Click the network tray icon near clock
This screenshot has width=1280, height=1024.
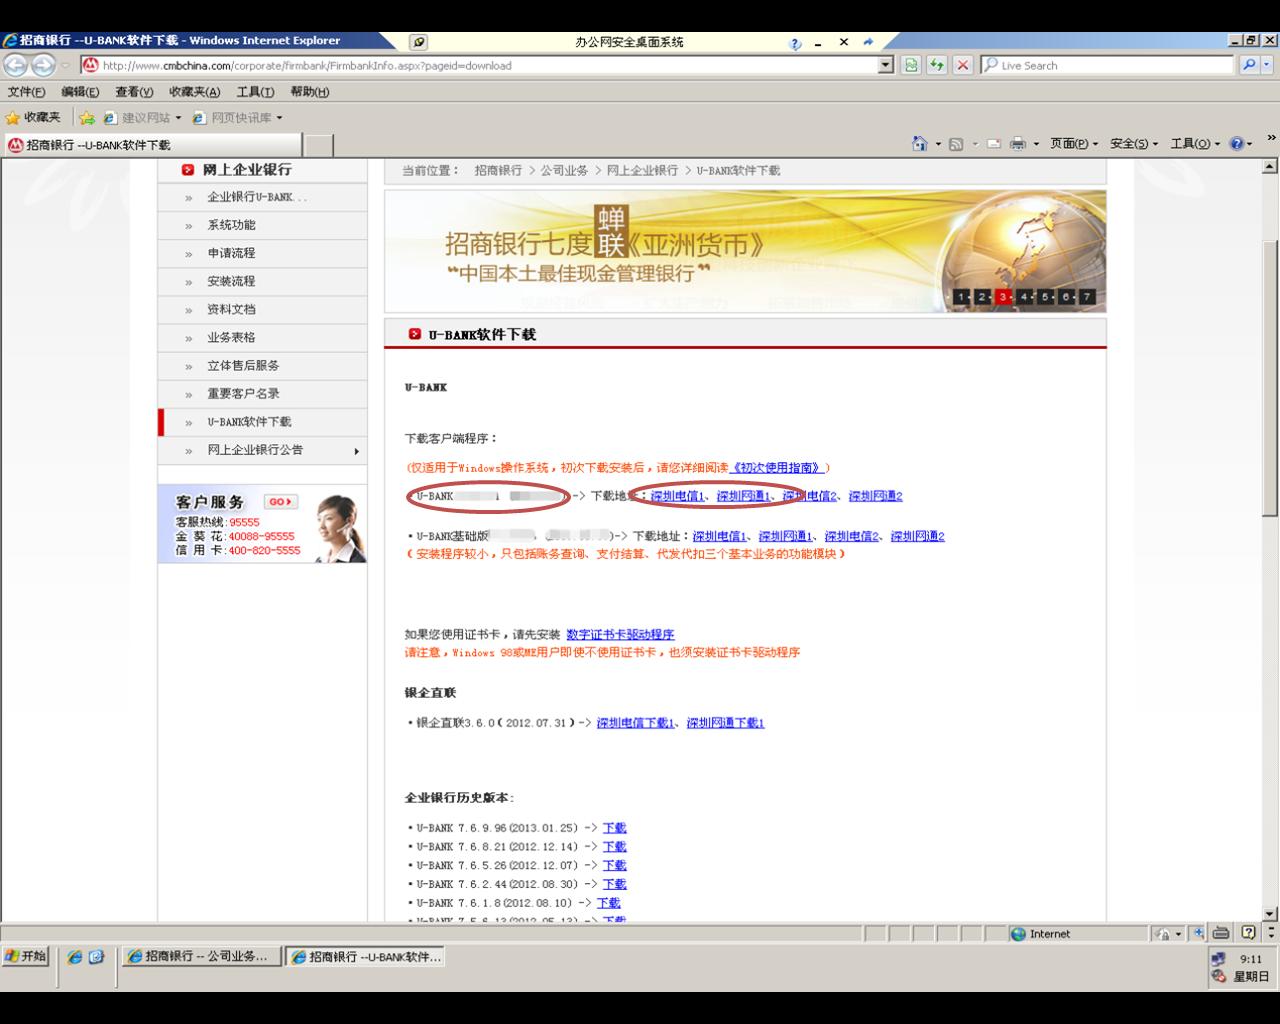[x=1218, y=959]
